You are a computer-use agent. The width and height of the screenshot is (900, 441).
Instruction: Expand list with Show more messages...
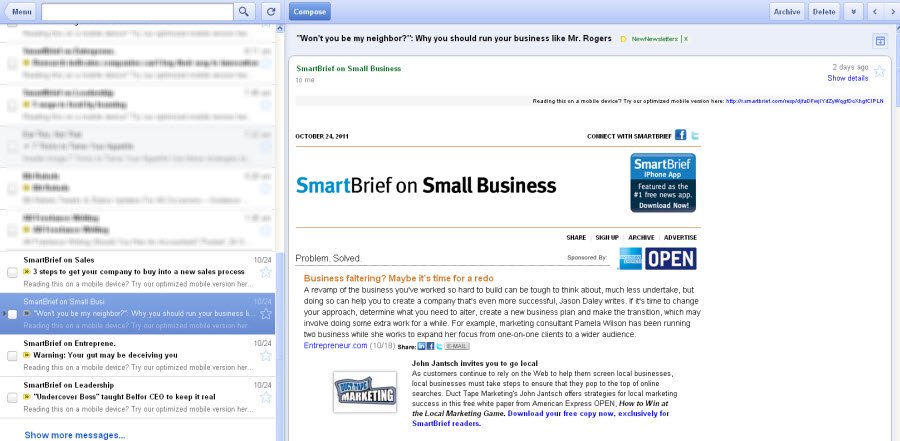pyautogui.click(x=75, y=435)
